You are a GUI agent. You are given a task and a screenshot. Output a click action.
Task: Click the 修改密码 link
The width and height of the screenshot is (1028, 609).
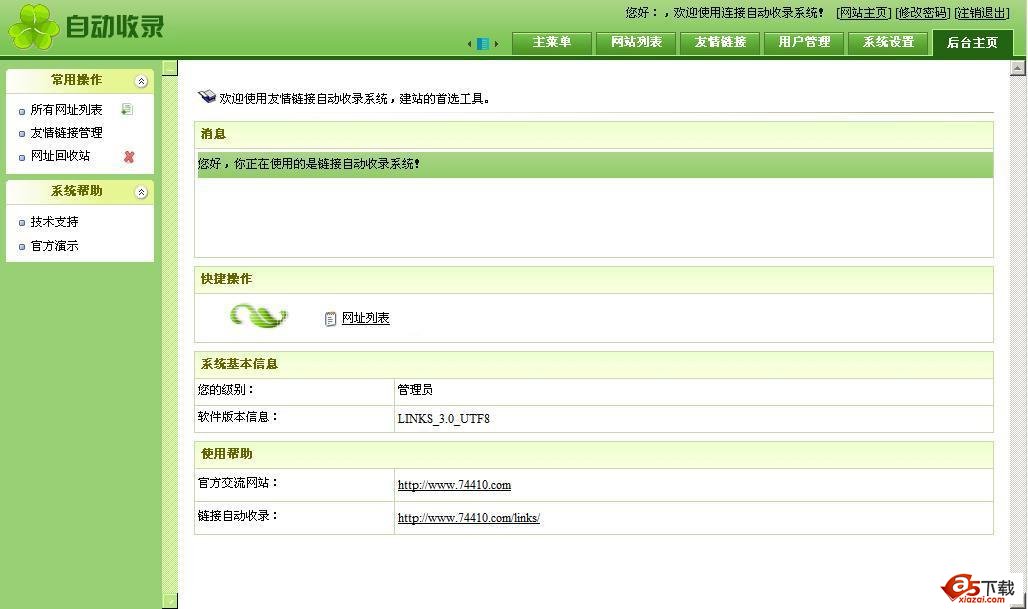click(x=922, y=12)
